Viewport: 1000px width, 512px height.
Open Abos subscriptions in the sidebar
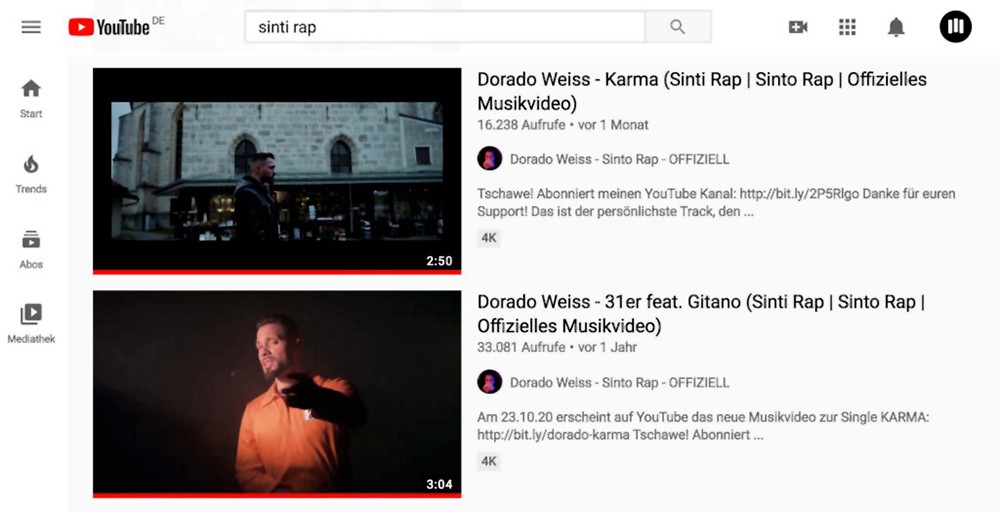31,249
